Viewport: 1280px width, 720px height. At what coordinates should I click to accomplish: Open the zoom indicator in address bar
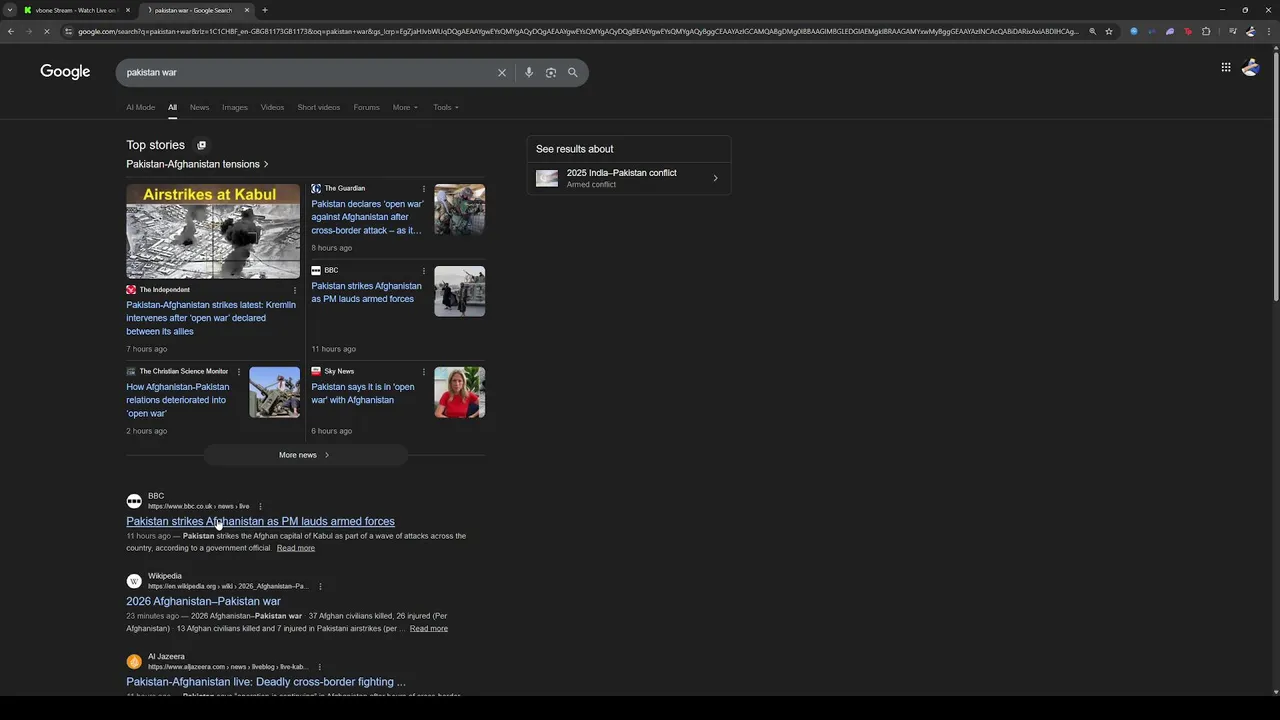pyautogui.click(x=1092, y=31)
